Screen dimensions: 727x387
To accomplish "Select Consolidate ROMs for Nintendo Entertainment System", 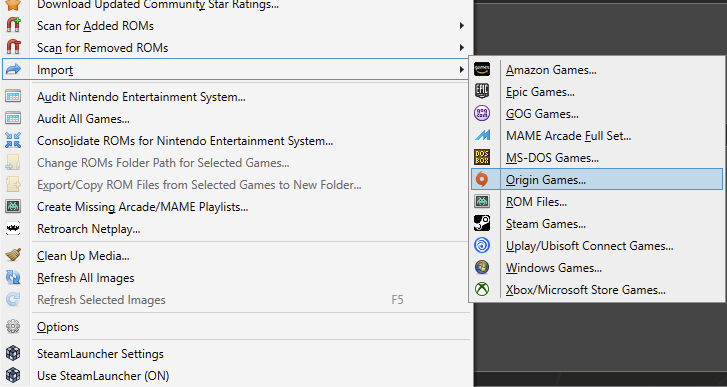I will 185,141.
